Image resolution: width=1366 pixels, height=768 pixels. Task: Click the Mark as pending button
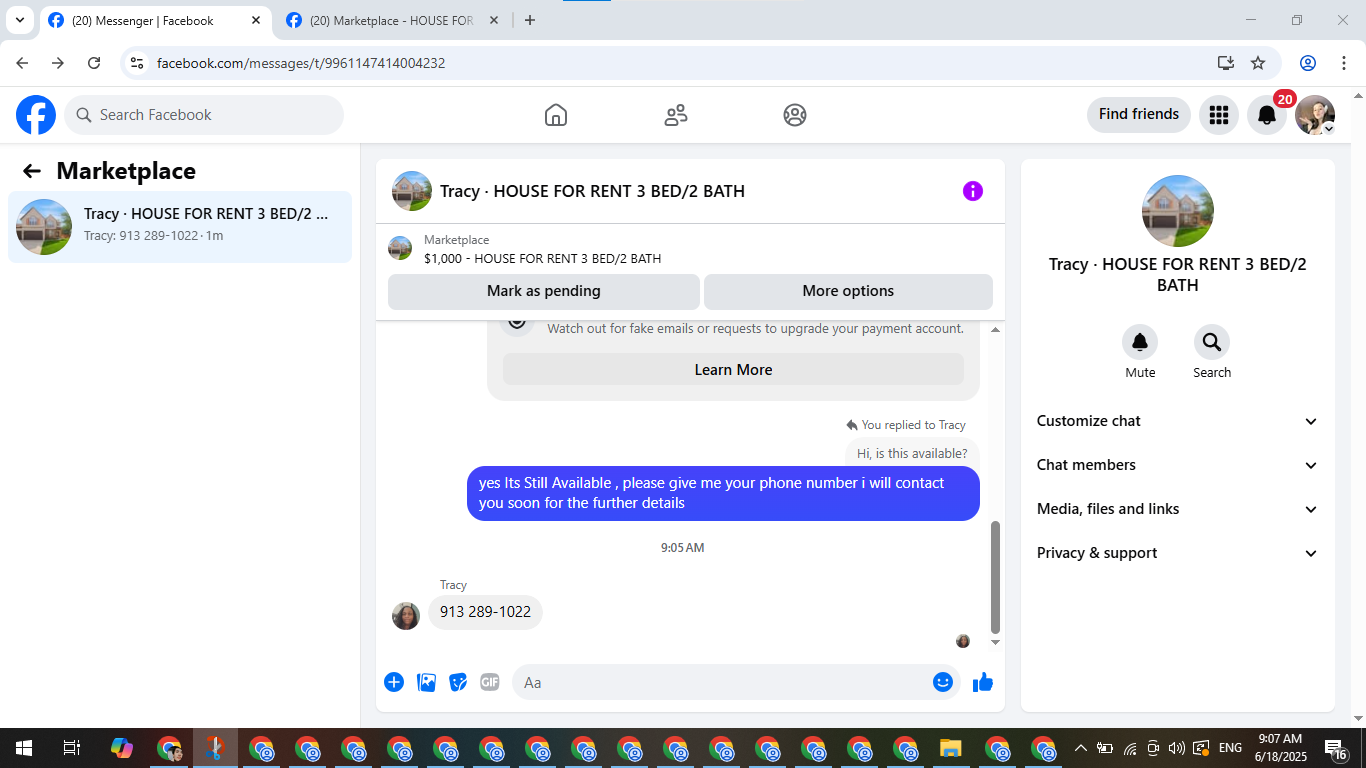[544, 291]
